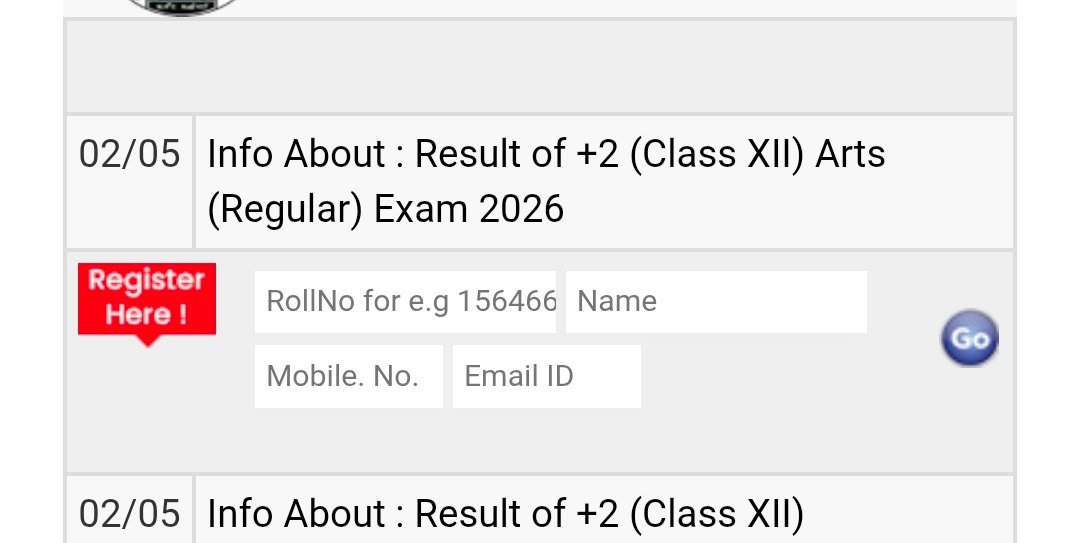Click the blue round Go button
The width and height of the screenshot is (1080, 543).
click(x=970, y=338)
